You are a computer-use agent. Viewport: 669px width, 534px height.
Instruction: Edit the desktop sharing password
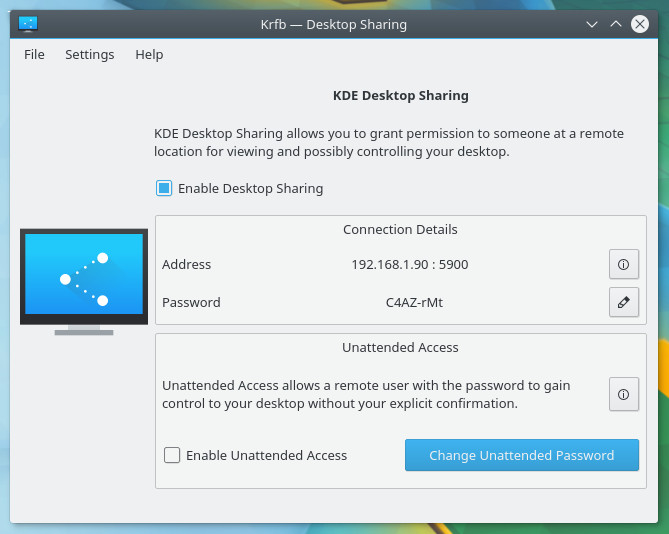[623, 302]
